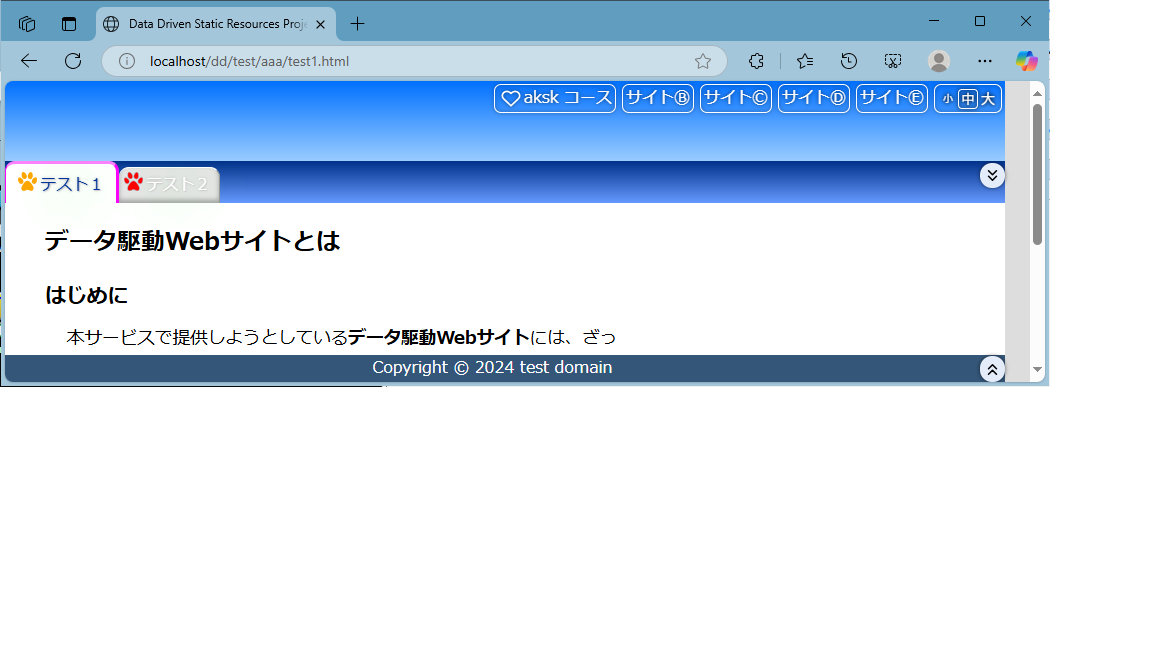Open browser History clock icon
The image size is (1152, 648).
849,61
